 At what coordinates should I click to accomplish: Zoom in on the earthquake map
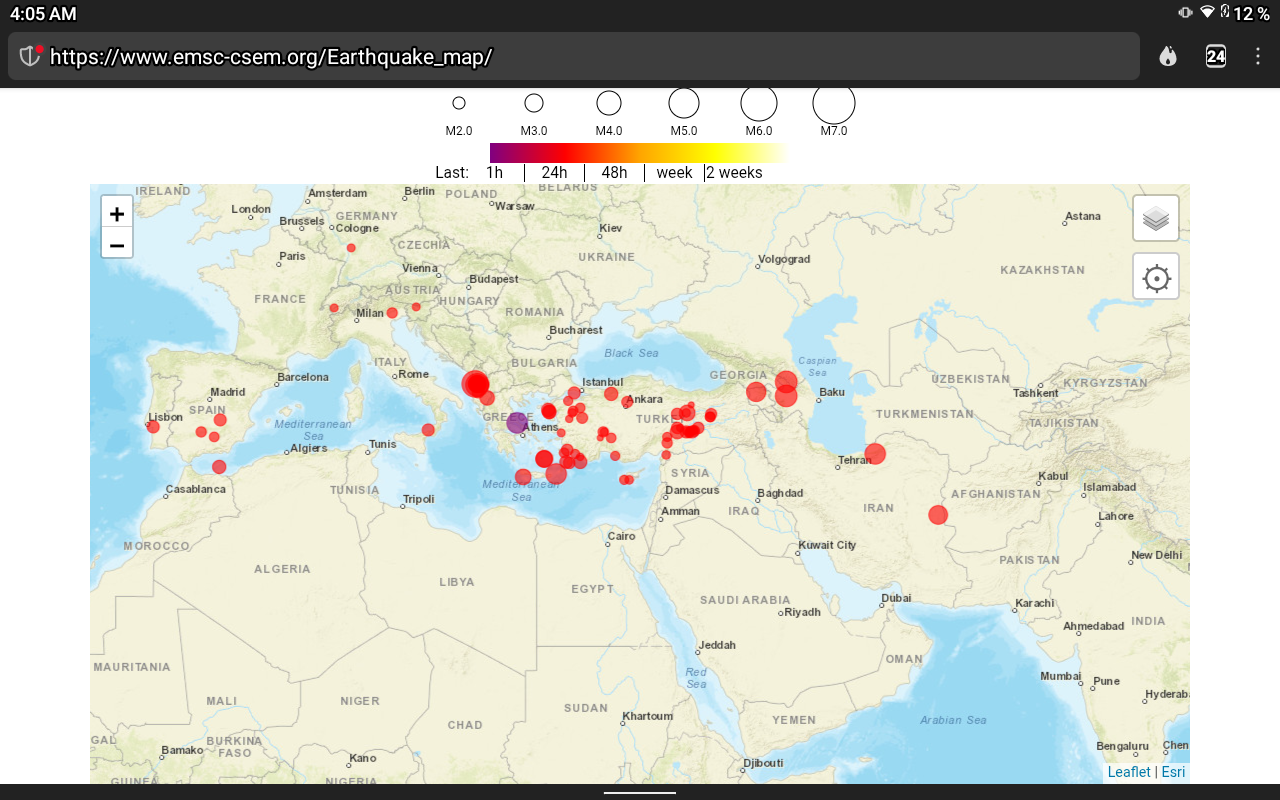117,213
